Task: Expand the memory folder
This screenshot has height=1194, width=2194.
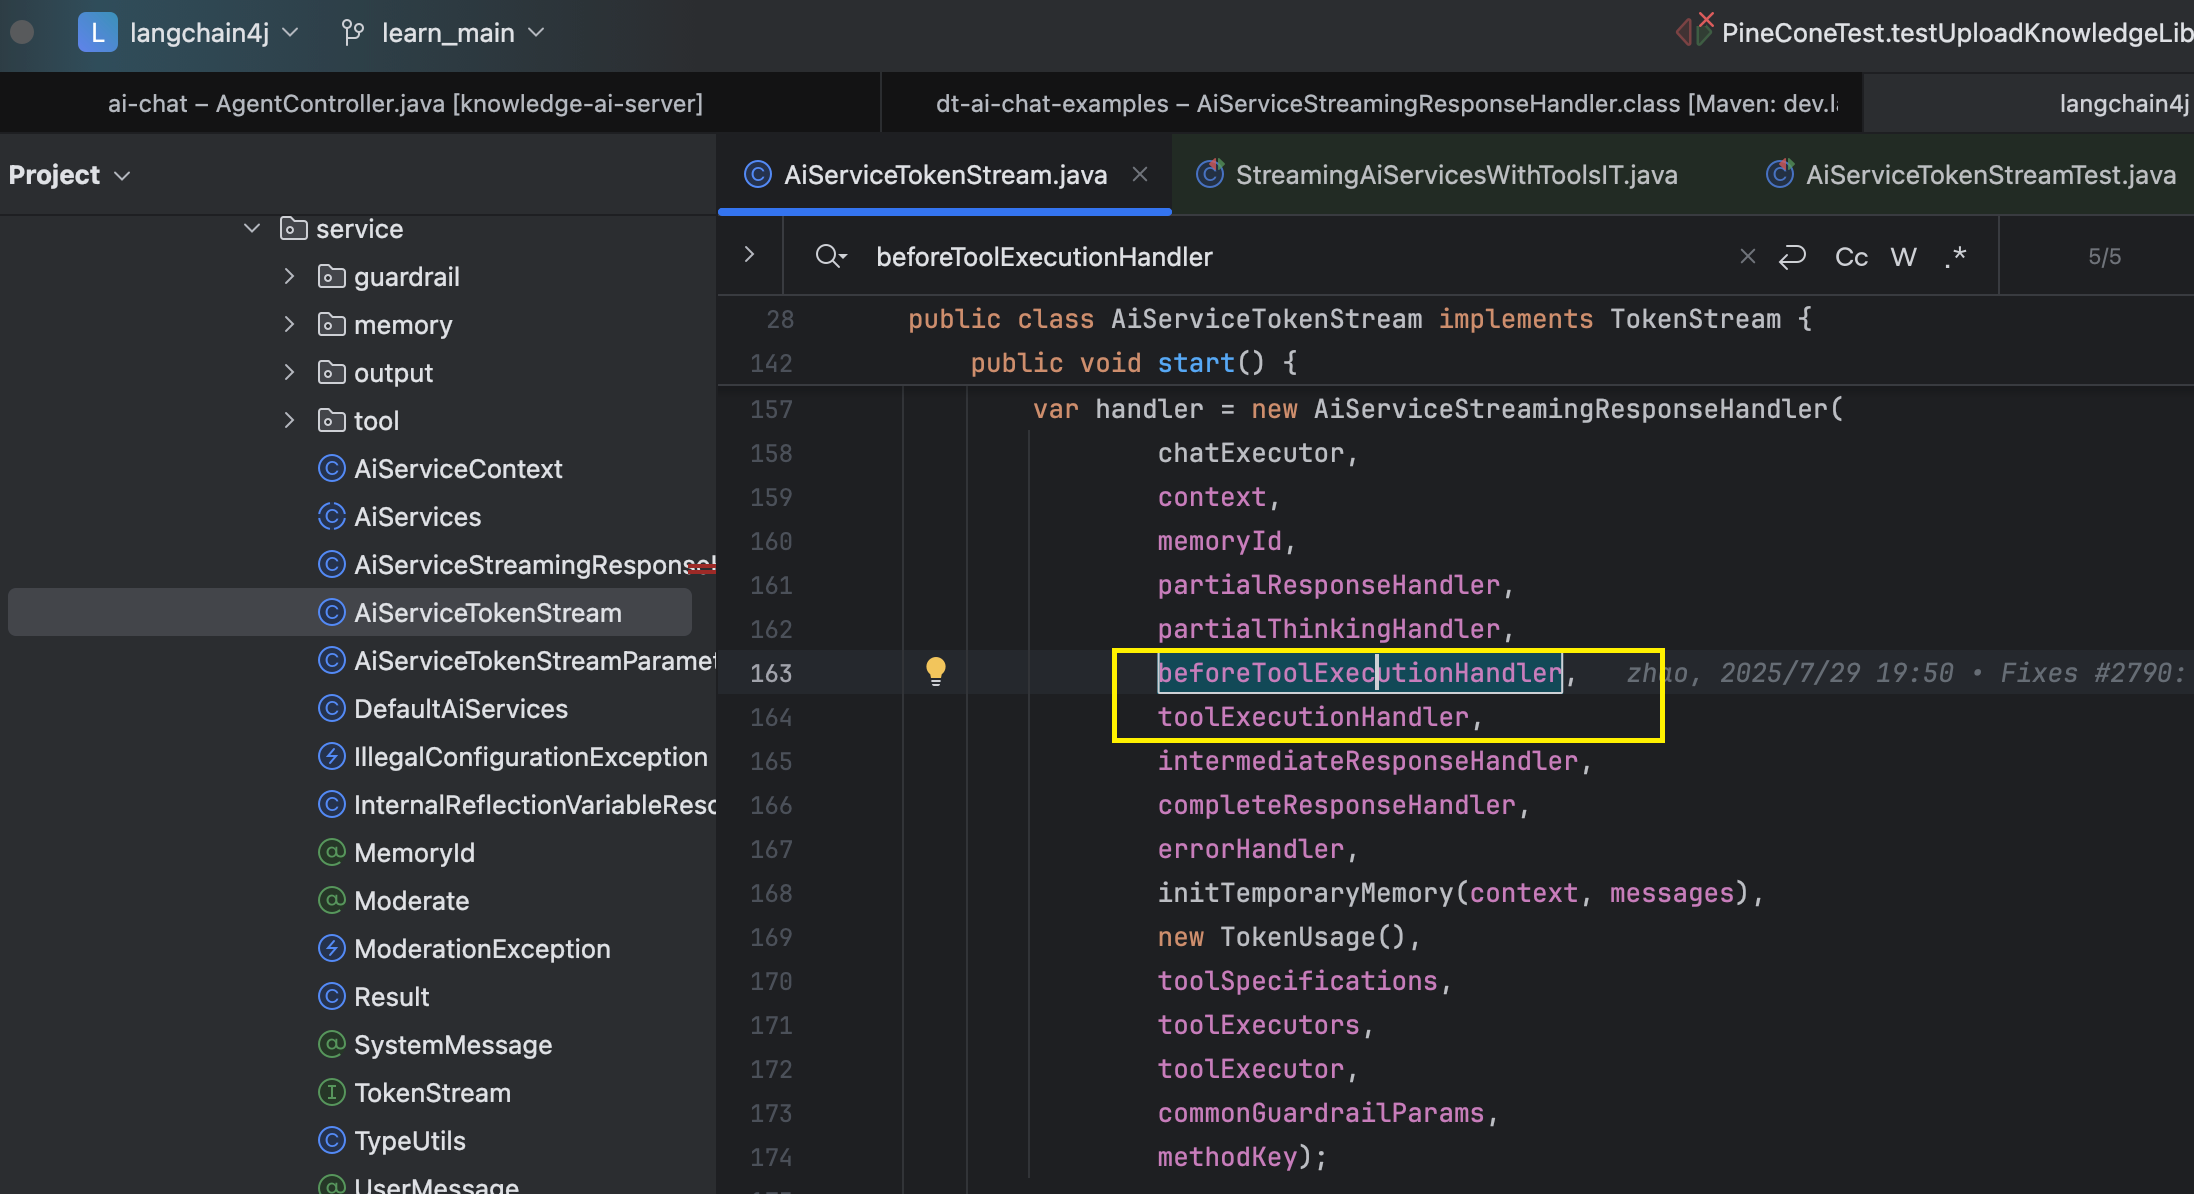Action: [289, 325]
